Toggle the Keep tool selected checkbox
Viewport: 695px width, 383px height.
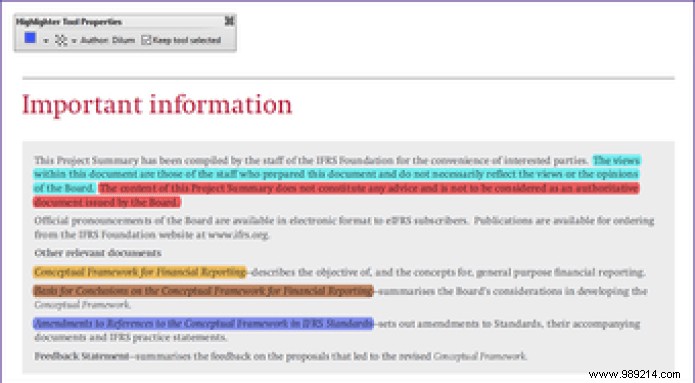[146, 40]
